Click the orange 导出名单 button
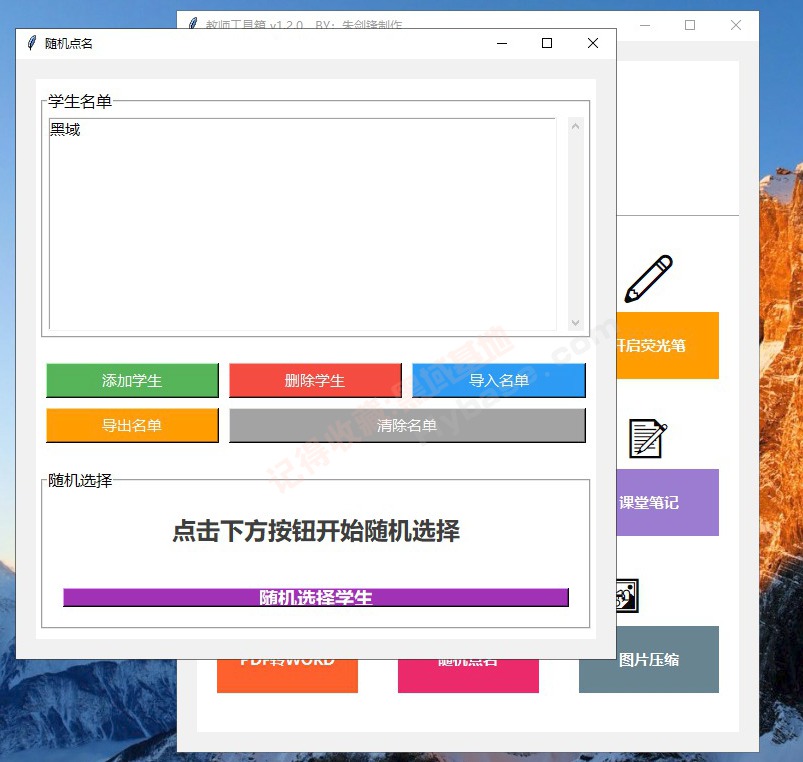Viewport: 803px width, 762px height. pos(132,425)
